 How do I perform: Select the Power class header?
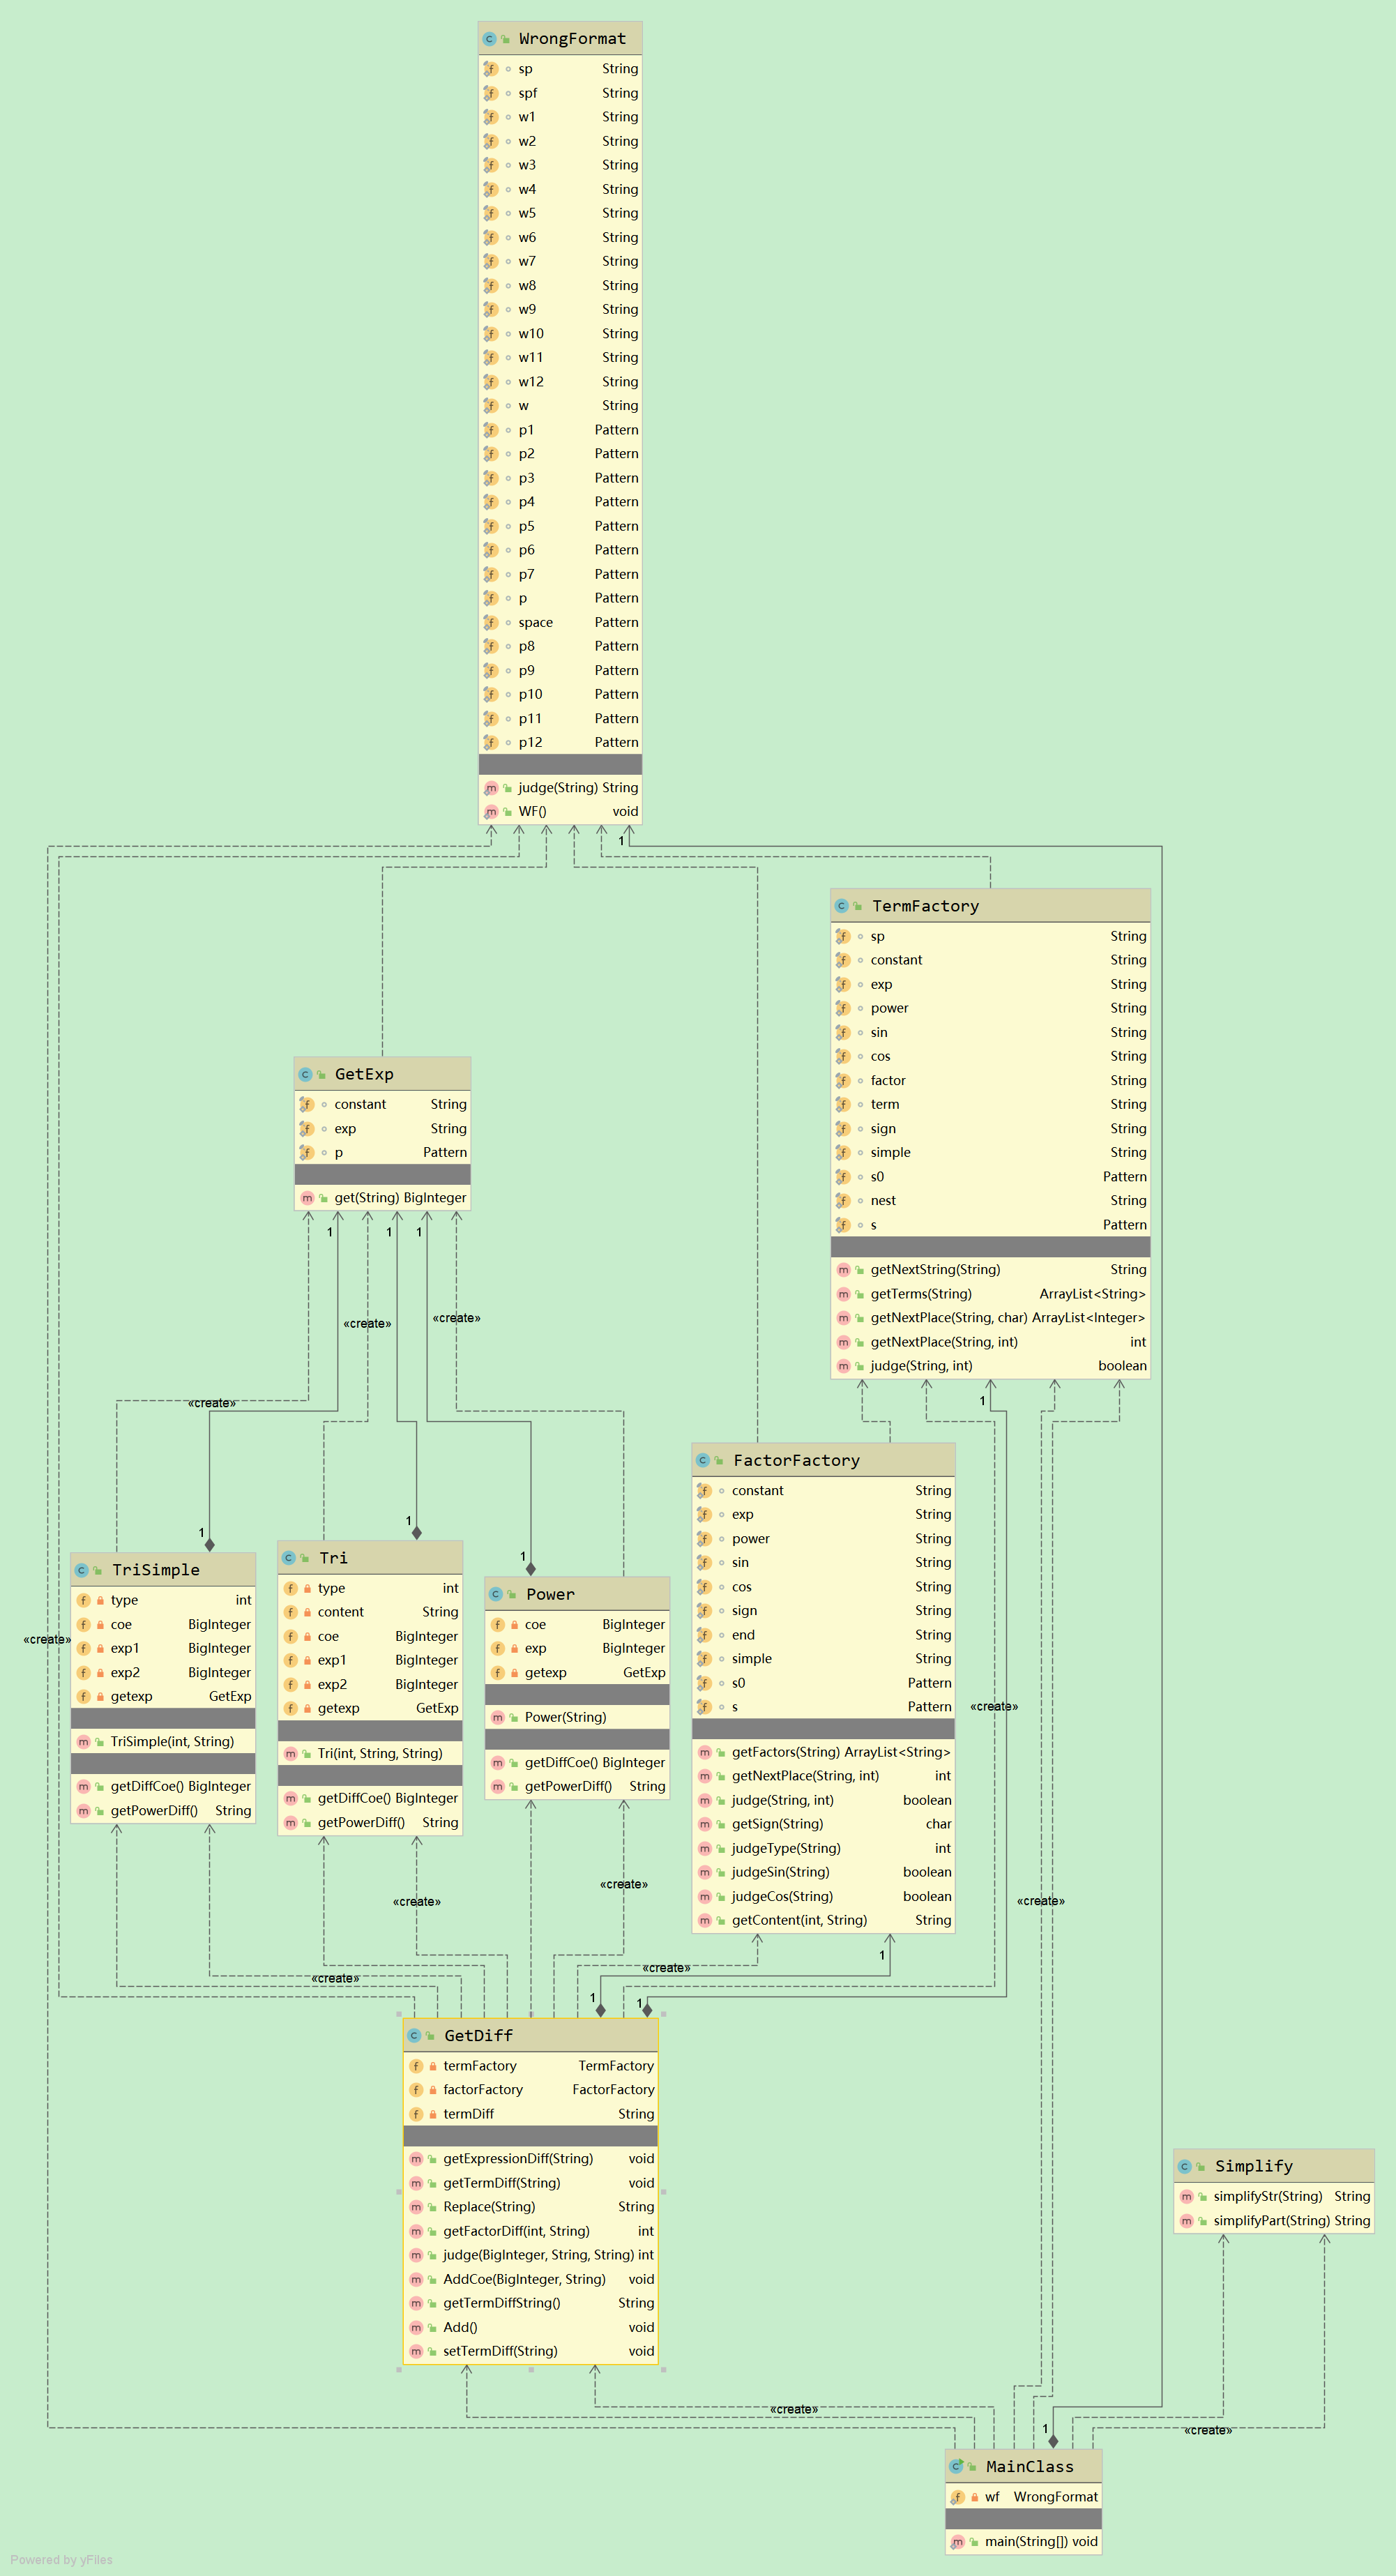click(550, 1594)
